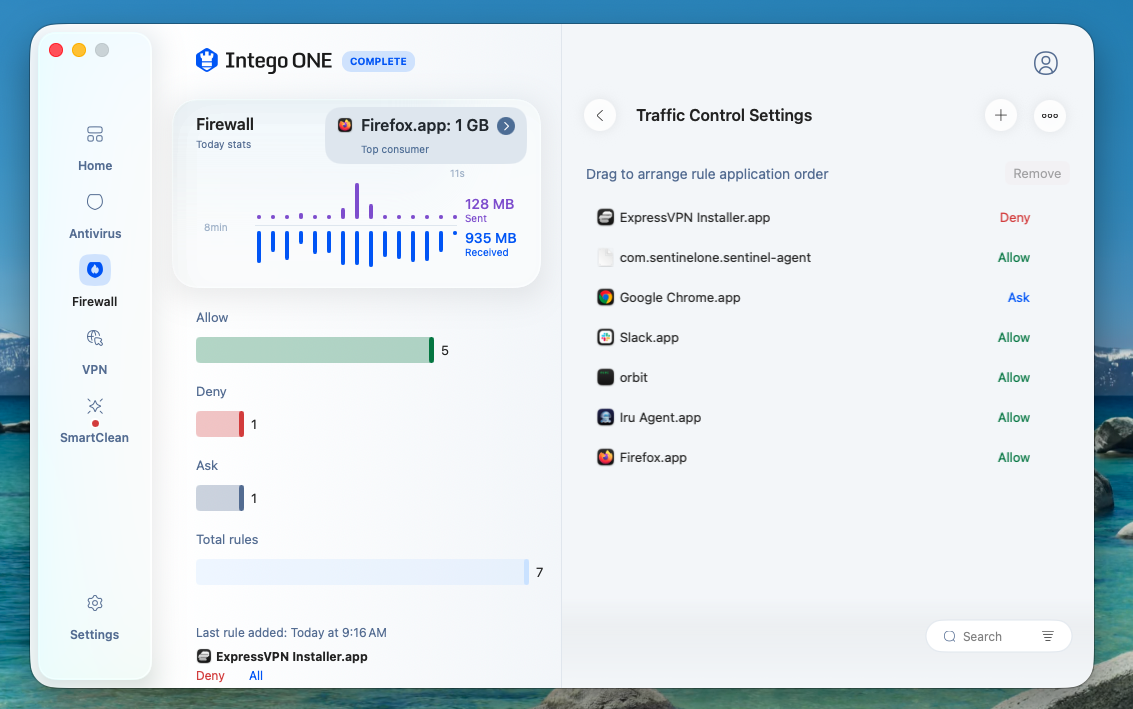Select the ExpressVPN Installer.app rule name

694,218
